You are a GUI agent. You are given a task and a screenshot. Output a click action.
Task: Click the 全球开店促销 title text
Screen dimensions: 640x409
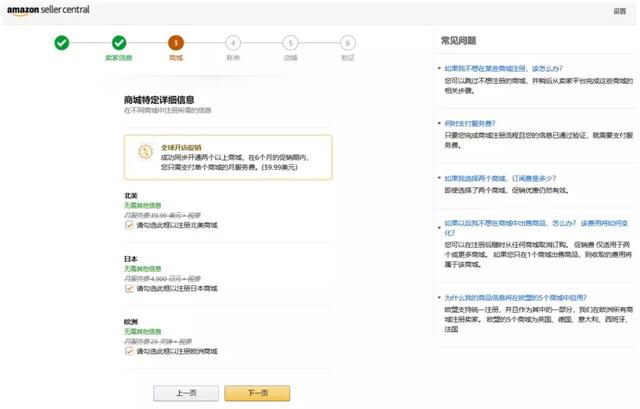[x=181, y=147]
